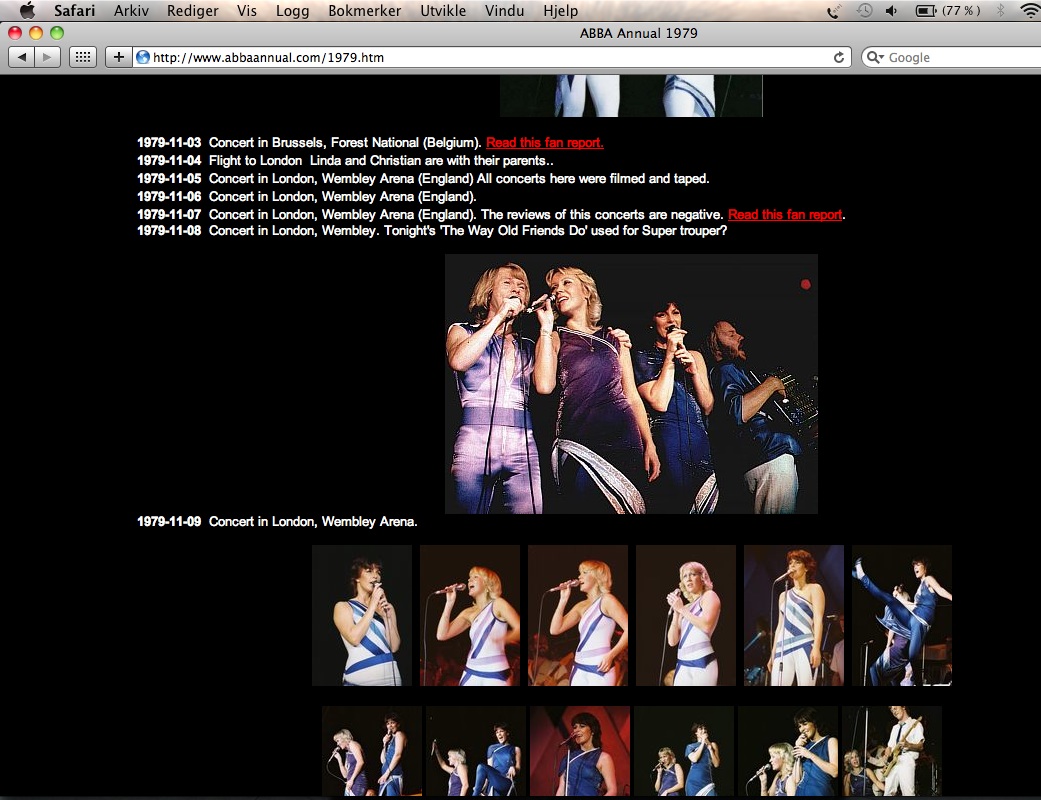Click text '1979-11-08'

(x=169, y=230)
